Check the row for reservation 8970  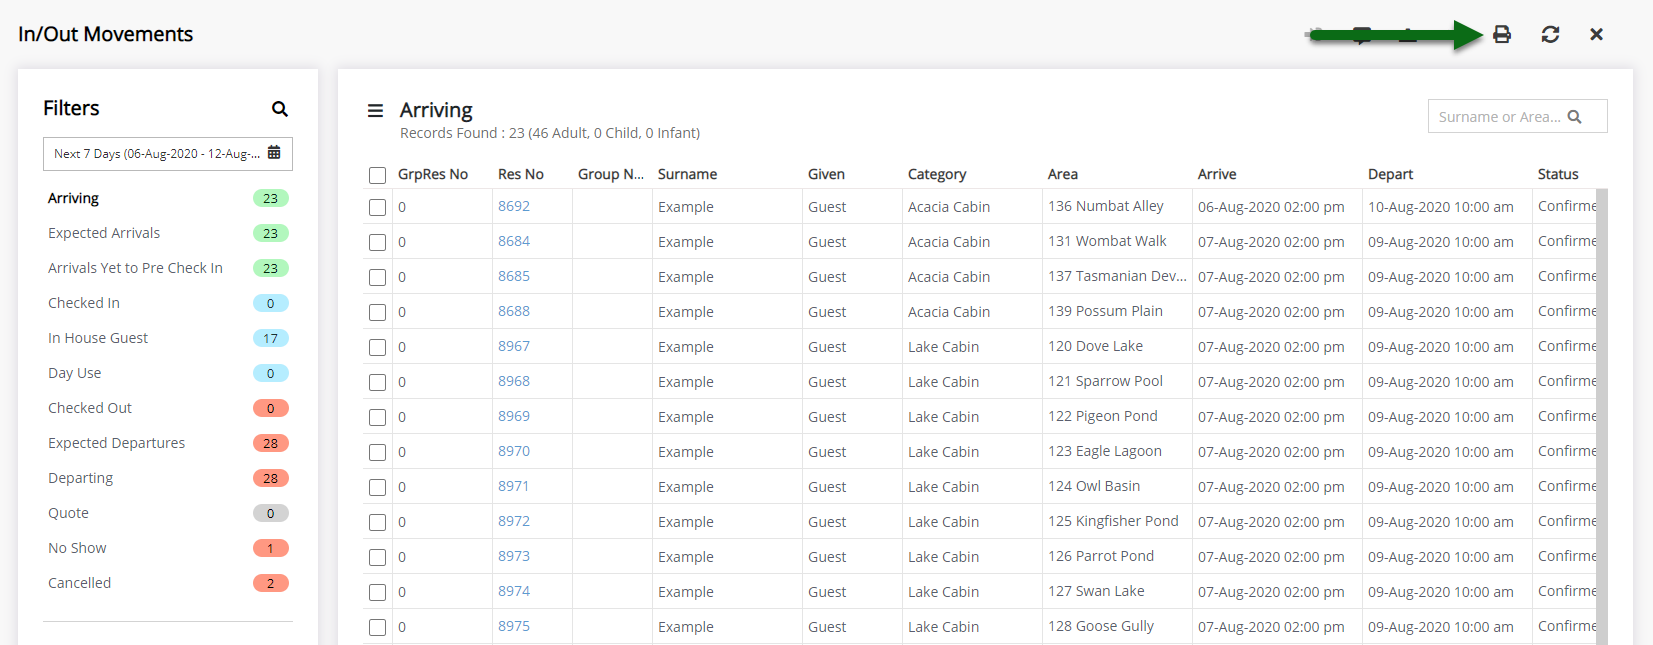click(x=377, y=452)
